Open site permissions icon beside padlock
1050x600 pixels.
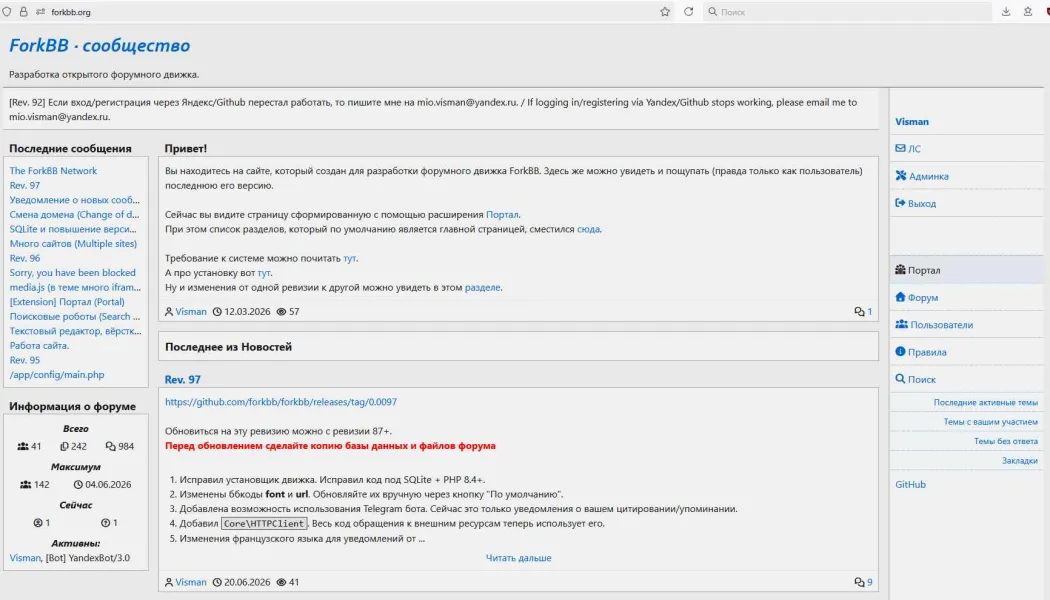(x=40, y=11)
